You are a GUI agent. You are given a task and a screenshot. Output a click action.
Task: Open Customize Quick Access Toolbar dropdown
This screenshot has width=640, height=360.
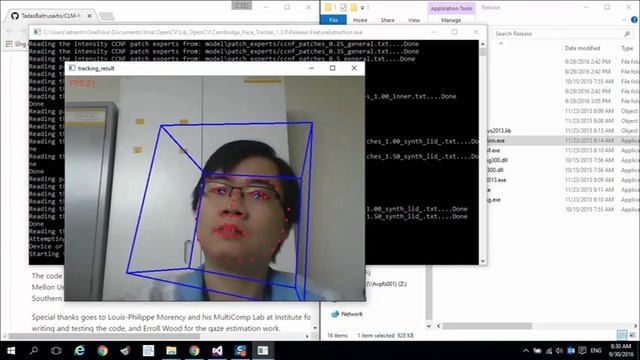point(362,8)
